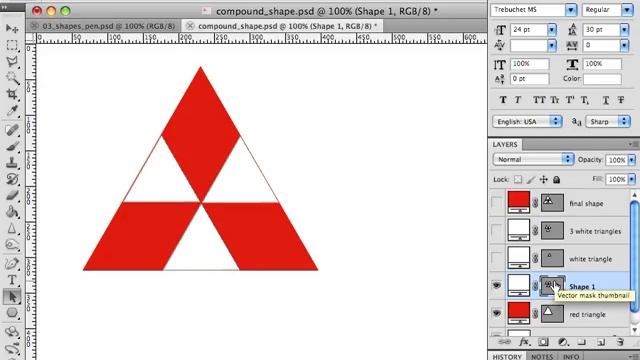Open the font size 24 pt dropdown
640x360 pixels.
click(x=552, y=29)
